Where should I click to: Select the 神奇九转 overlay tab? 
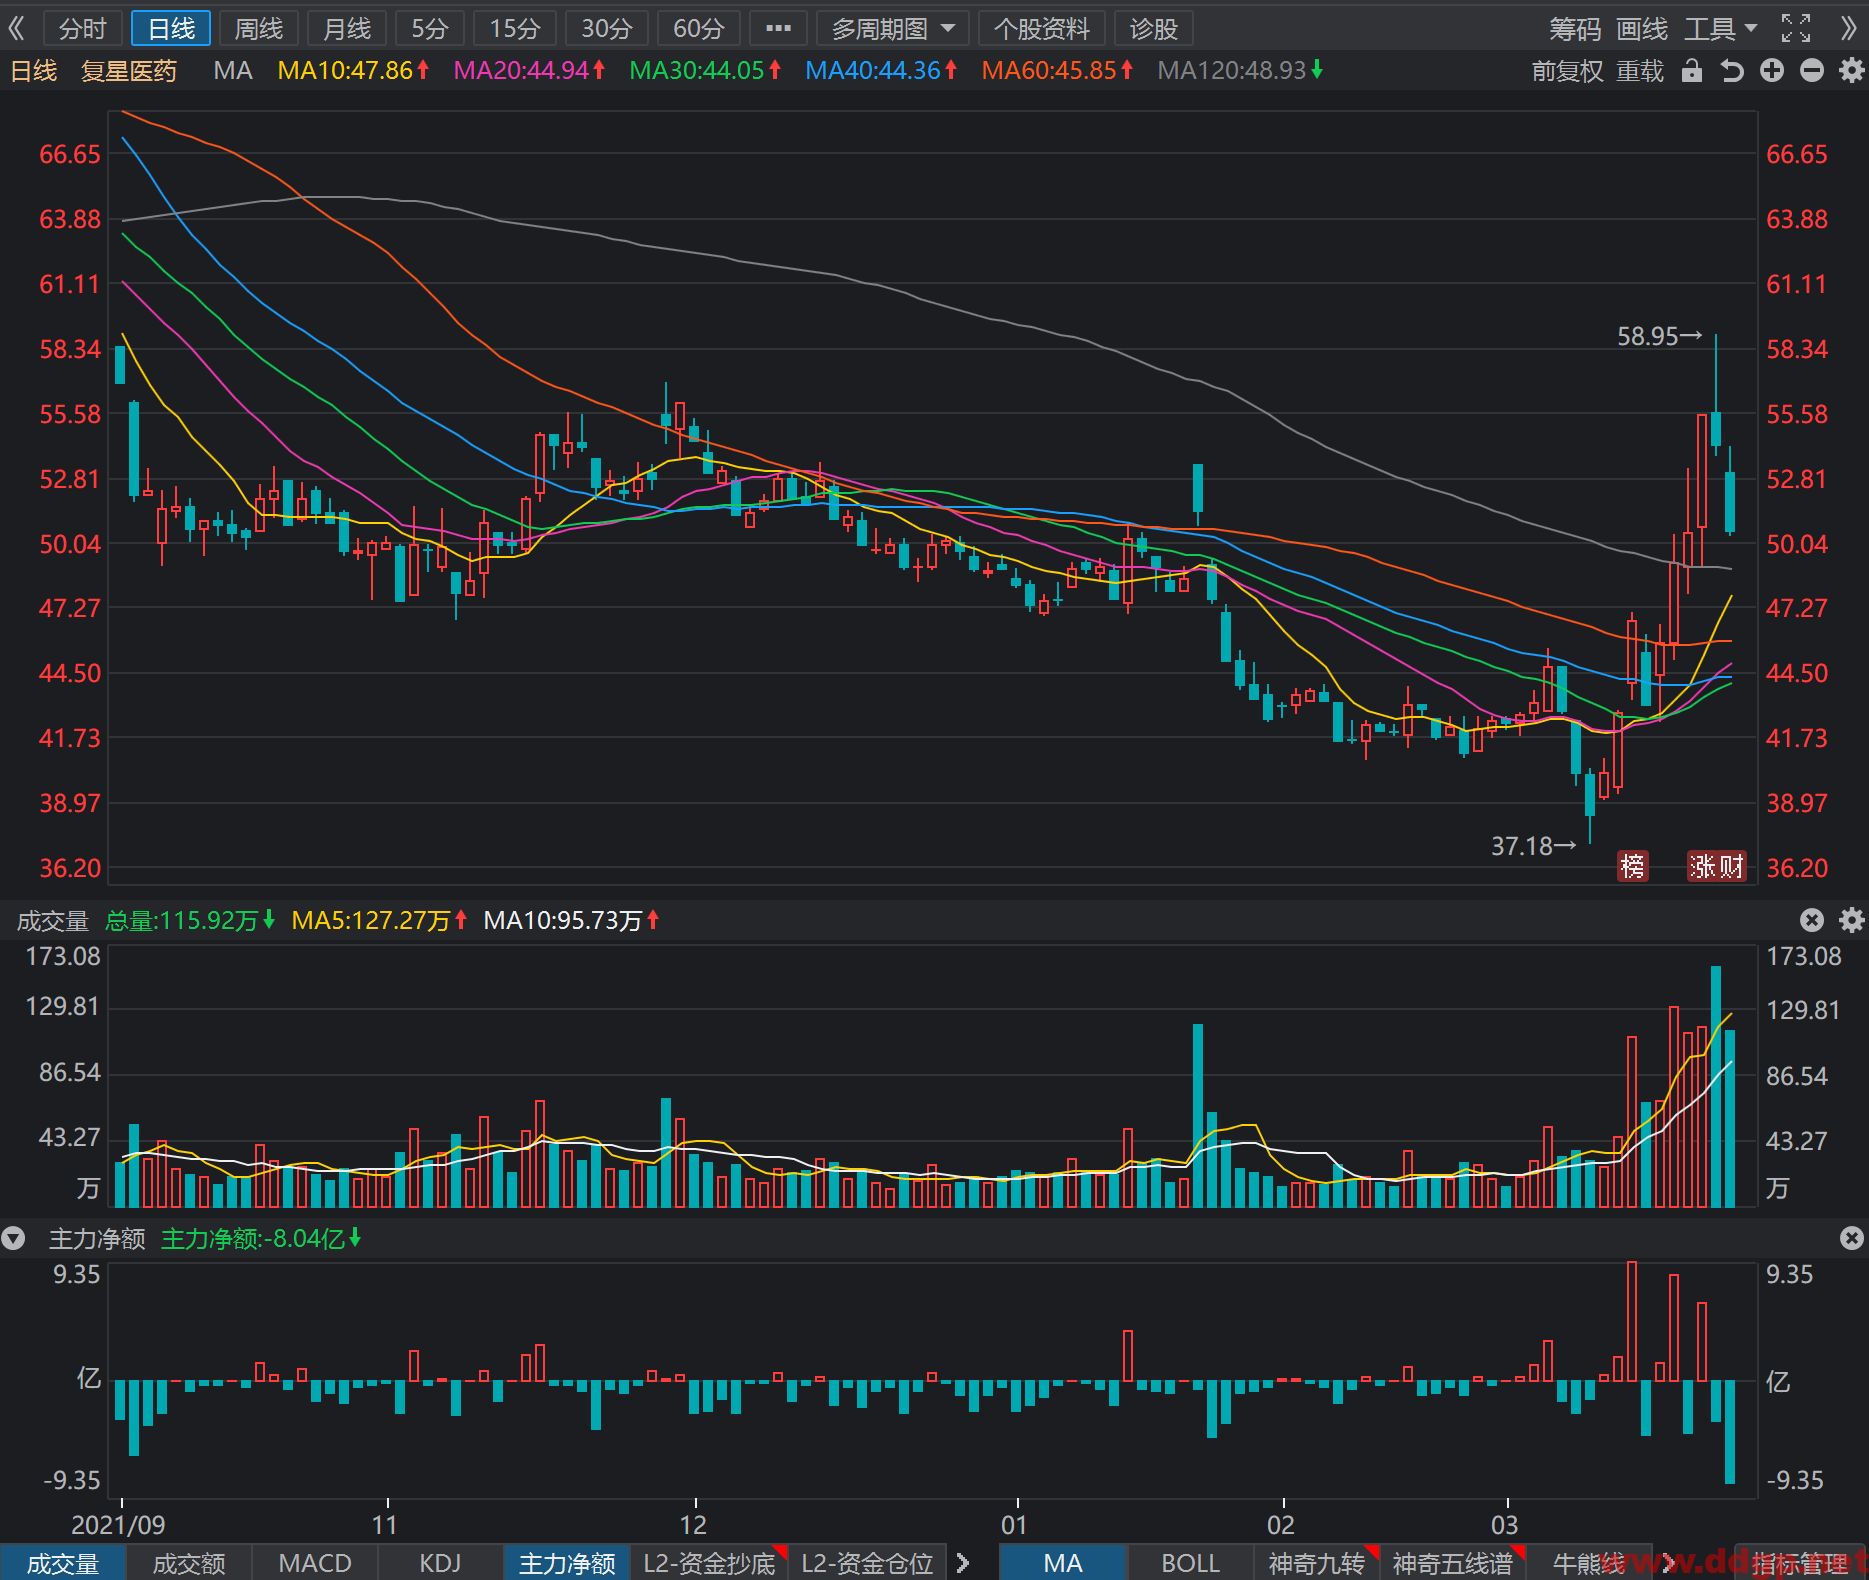tap(1317, 1562)
